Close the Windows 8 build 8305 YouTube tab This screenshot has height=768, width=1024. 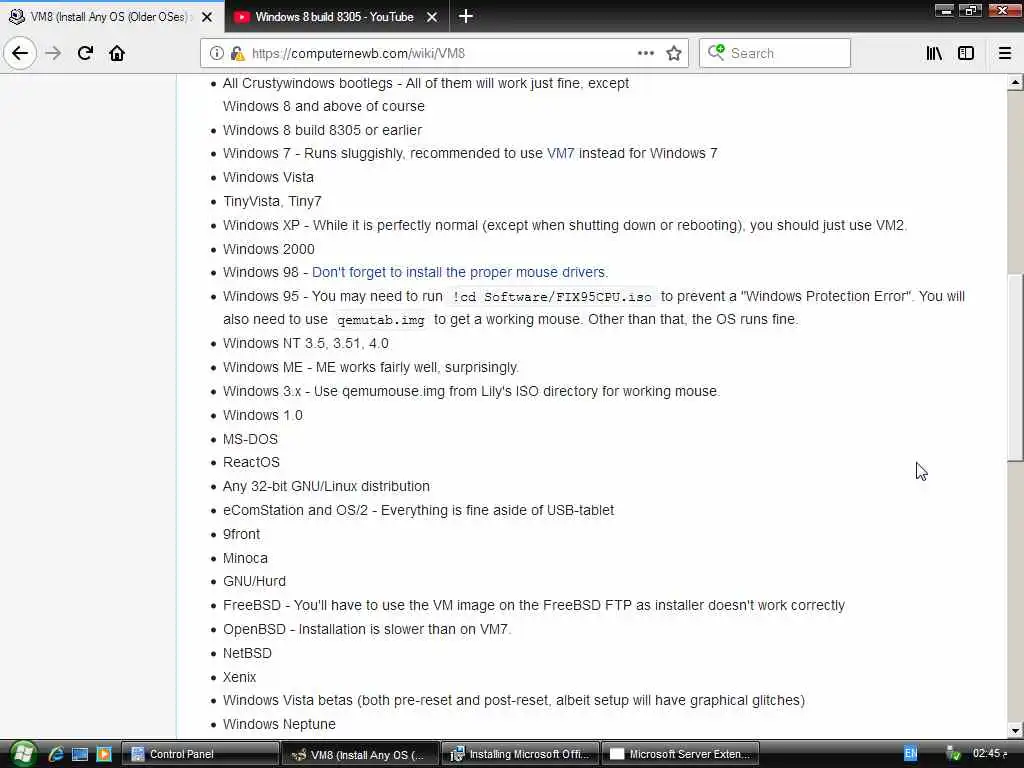point(432,17)
